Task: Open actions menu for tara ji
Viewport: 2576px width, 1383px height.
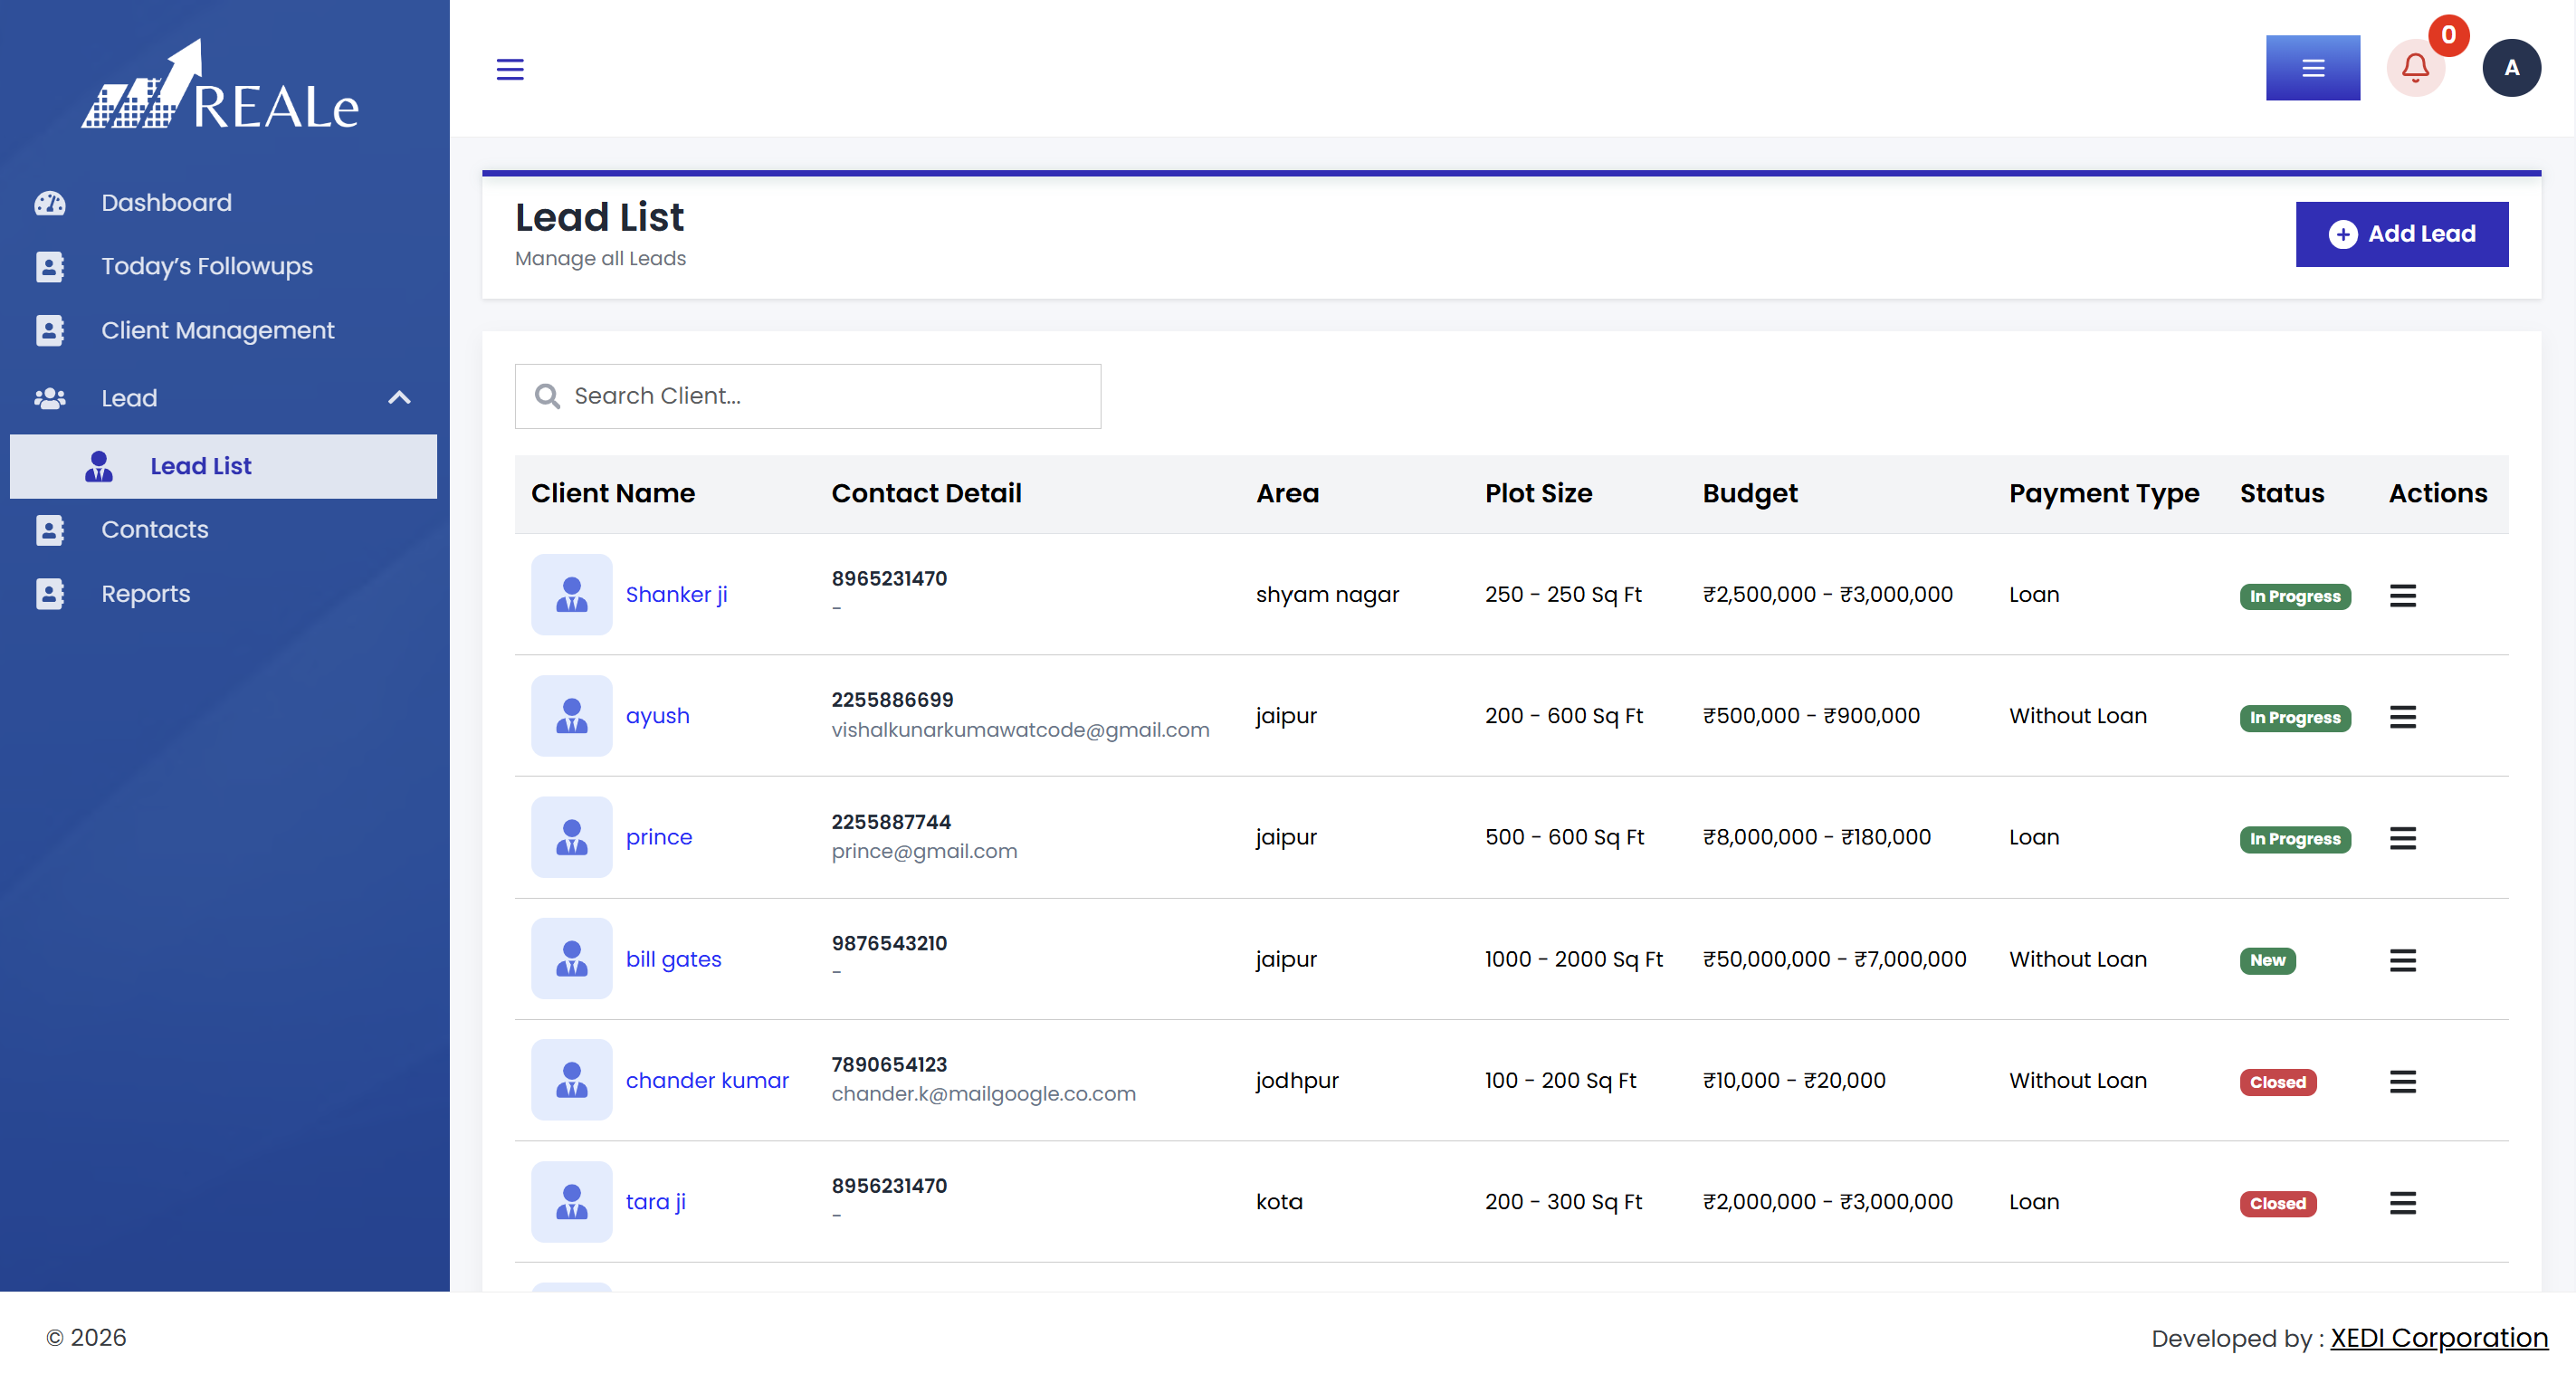Action: click(2402, 1203)
